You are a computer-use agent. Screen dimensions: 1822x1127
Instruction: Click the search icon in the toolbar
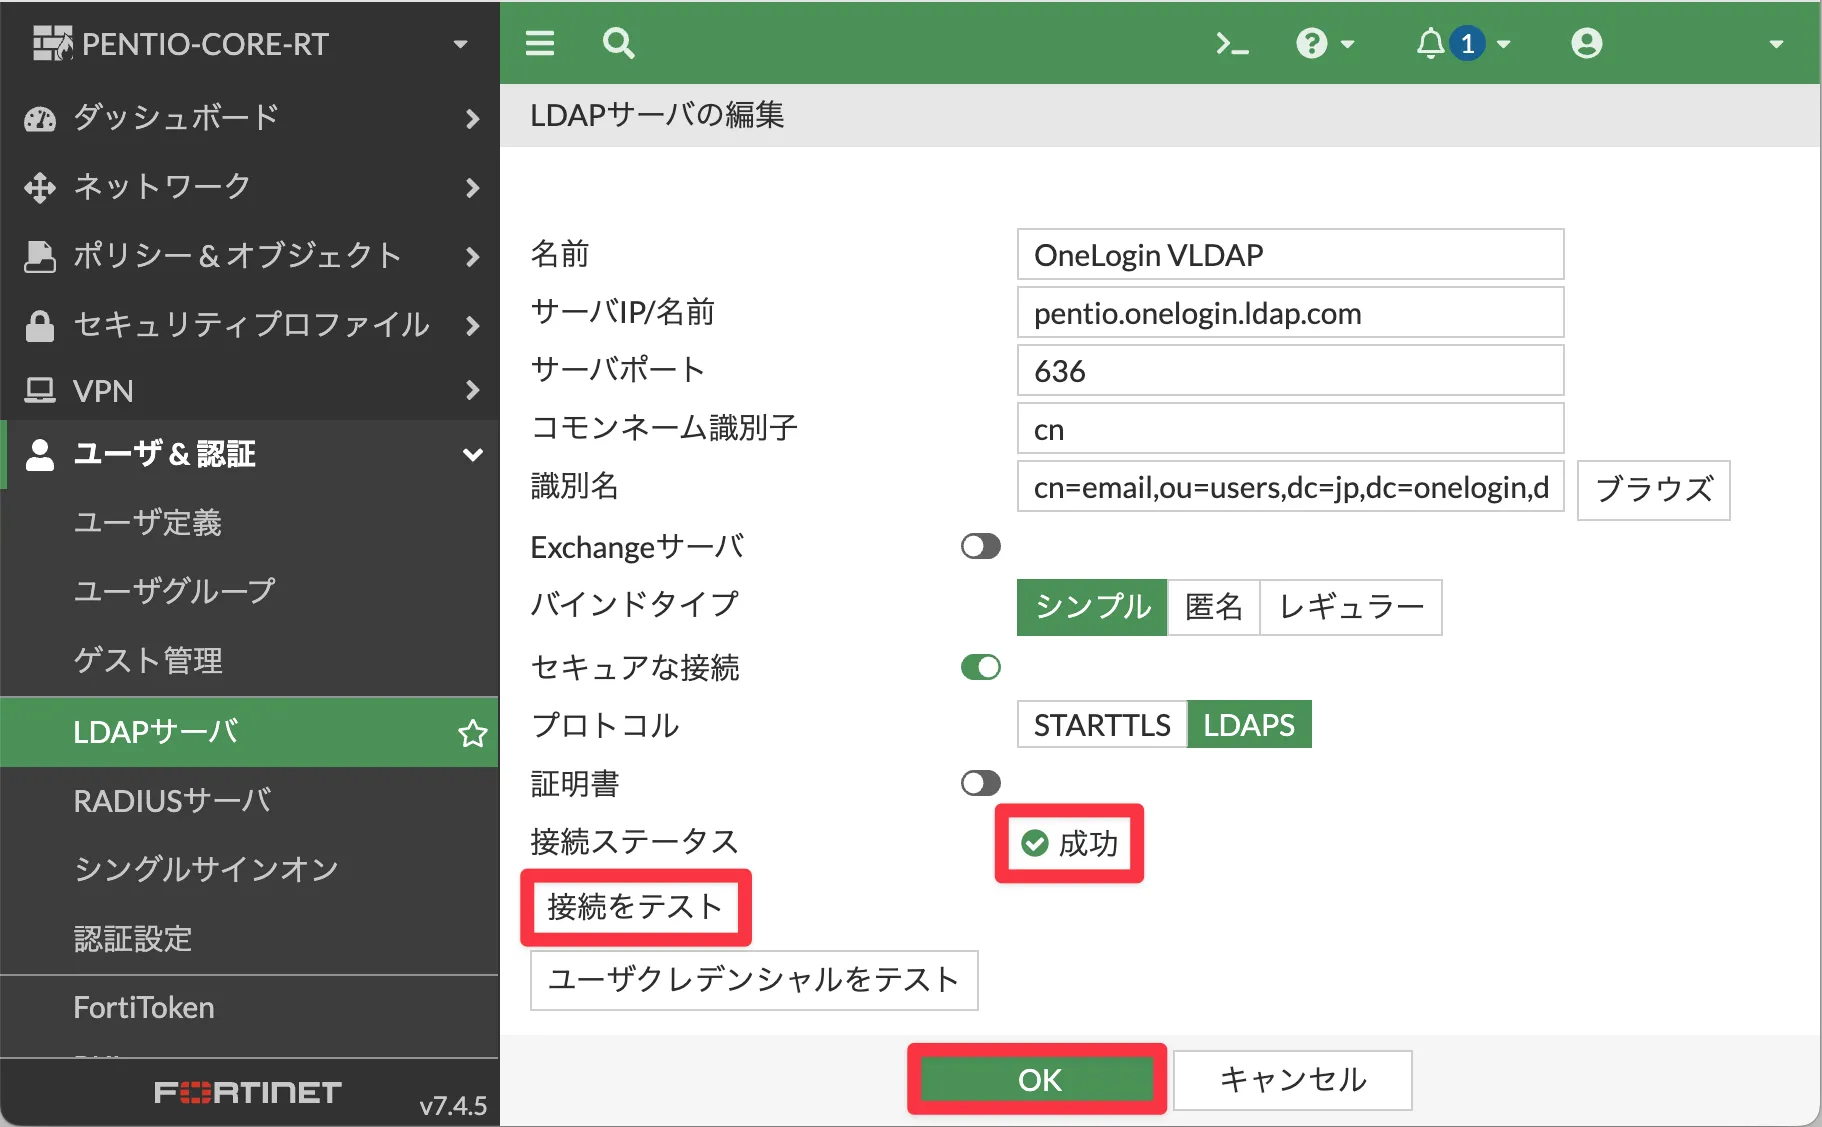point(618,43)
